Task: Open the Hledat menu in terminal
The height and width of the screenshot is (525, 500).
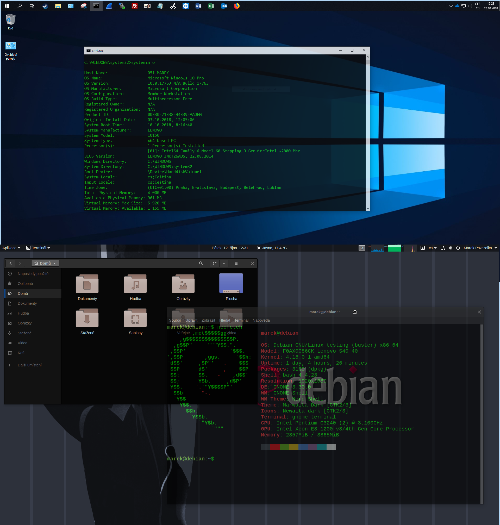Action: [225, 320]
